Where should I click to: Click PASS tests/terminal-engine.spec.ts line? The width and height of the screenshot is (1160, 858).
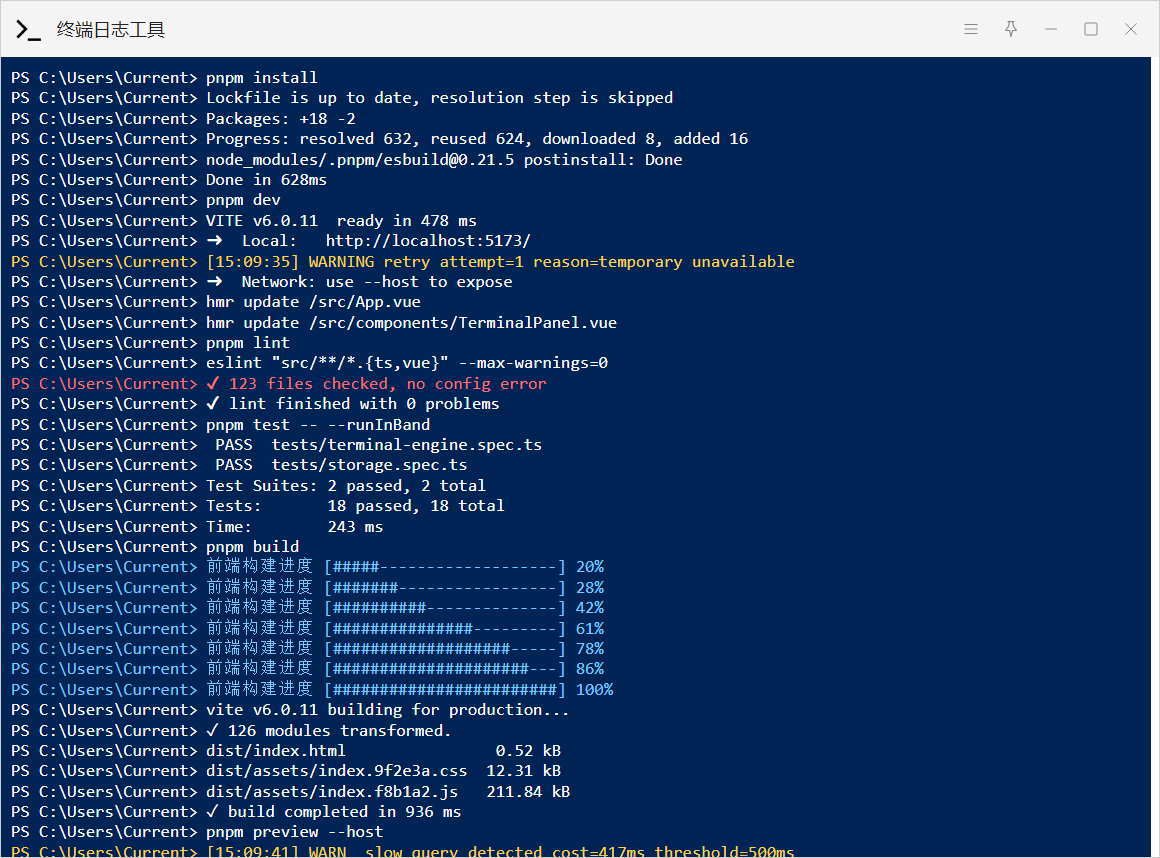[378, 445]
